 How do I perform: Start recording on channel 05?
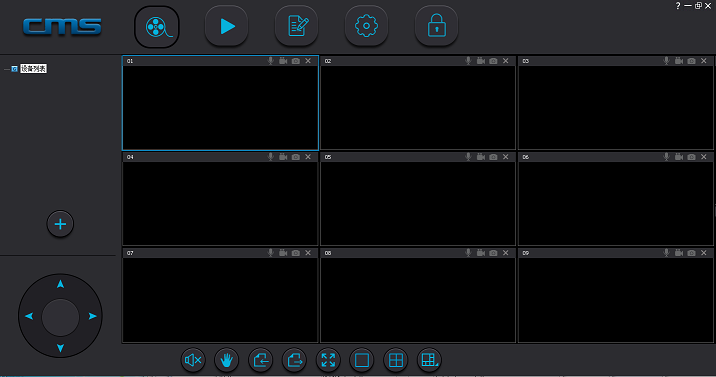[481, 157]
